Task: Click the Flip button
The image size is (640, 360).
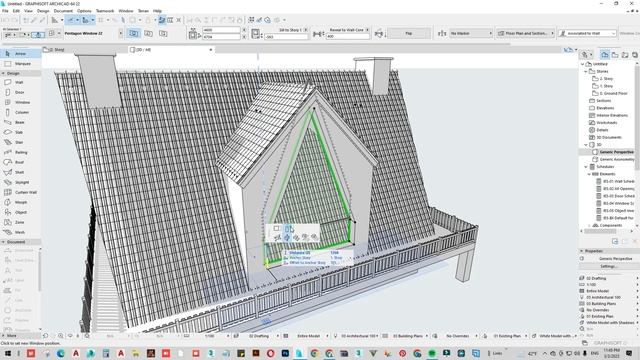Action: (x=409, y=33)
